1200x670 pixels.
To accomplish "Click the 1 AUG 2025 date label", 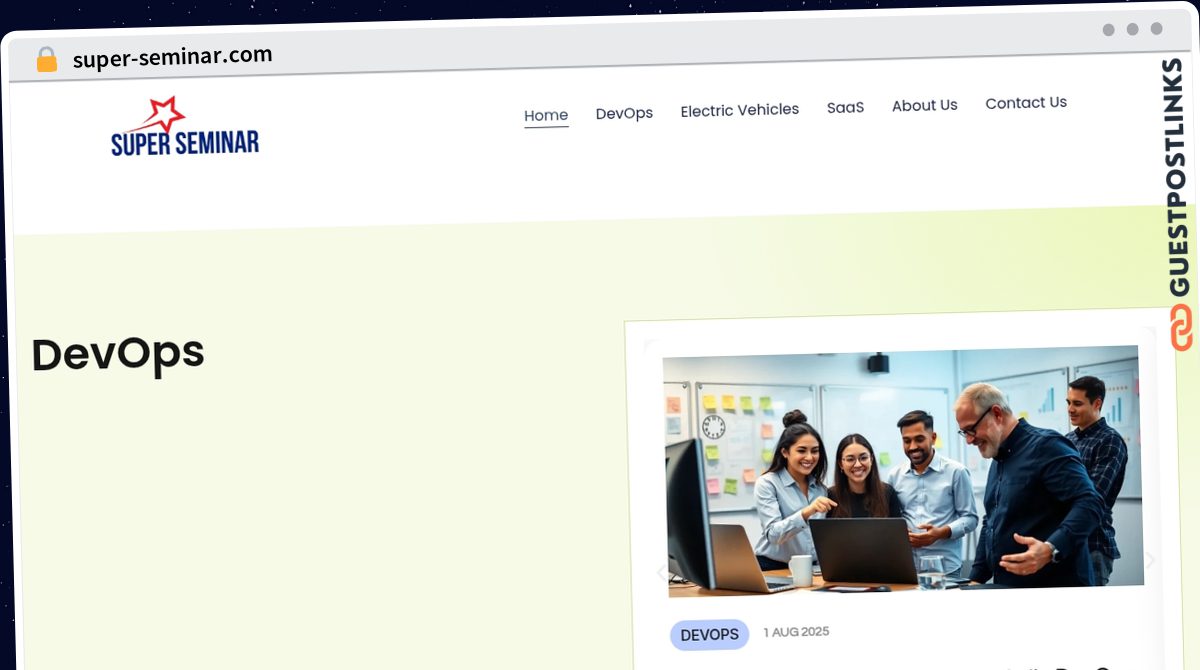I will click(x=795, y=631).
